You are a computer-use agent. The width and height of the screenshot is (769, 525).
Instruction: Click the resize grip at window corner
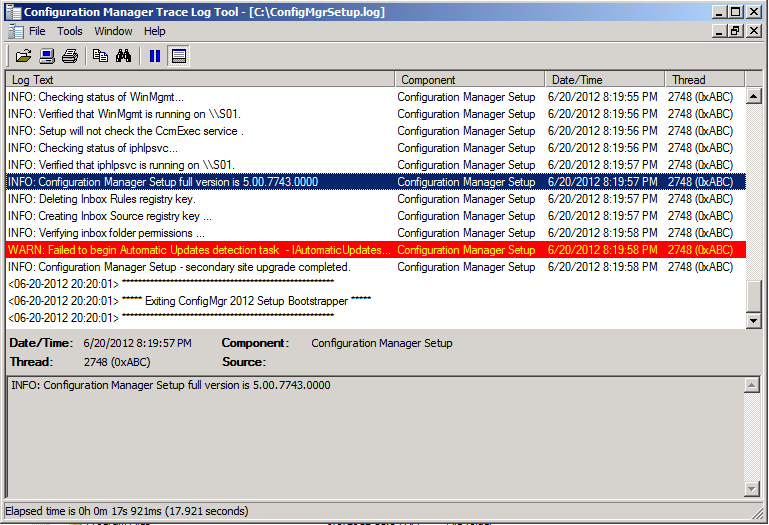758,513
